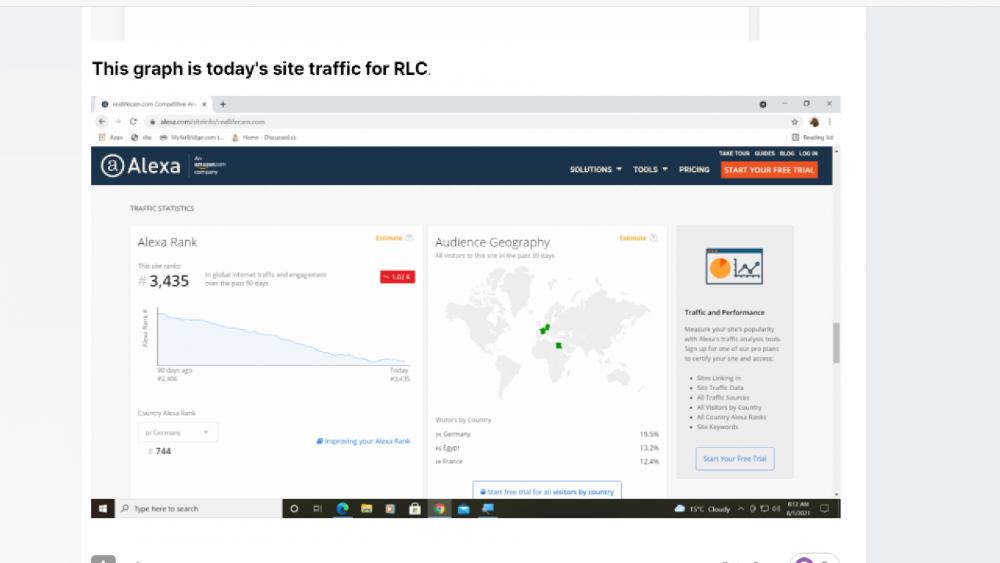Open the GUIDES link
Viewport: 1000px width, 563px height.
click(x=764, y=154)
